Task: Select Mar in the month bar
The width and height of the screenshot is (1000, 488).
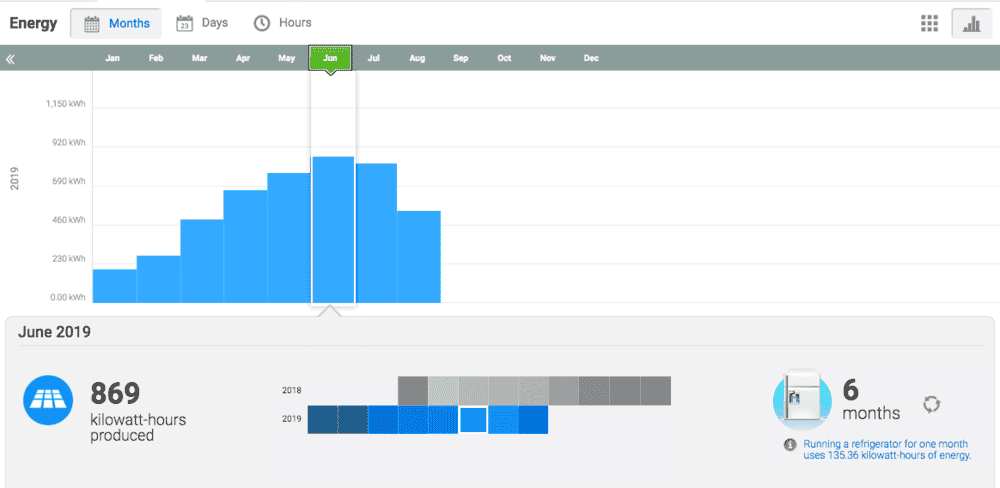Action: (200, 58)
